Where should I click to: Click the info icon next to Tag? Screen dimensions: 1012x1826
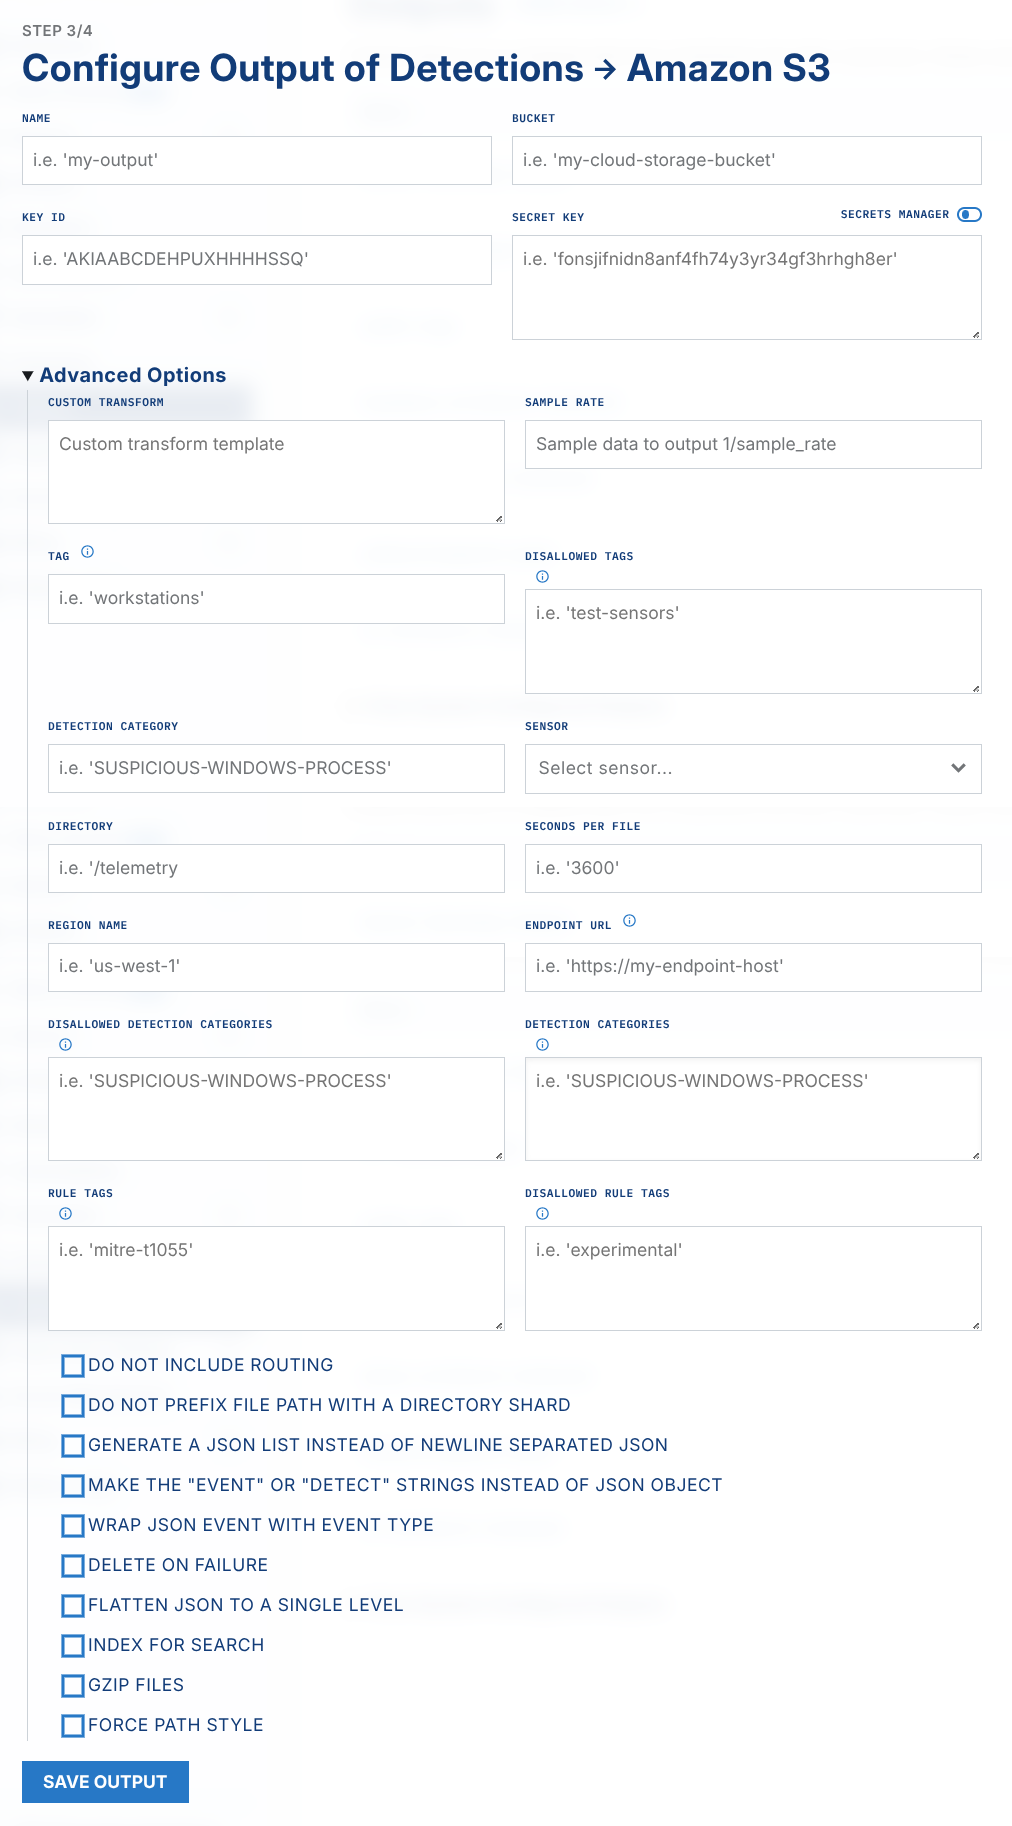click(x=87, y=552)
